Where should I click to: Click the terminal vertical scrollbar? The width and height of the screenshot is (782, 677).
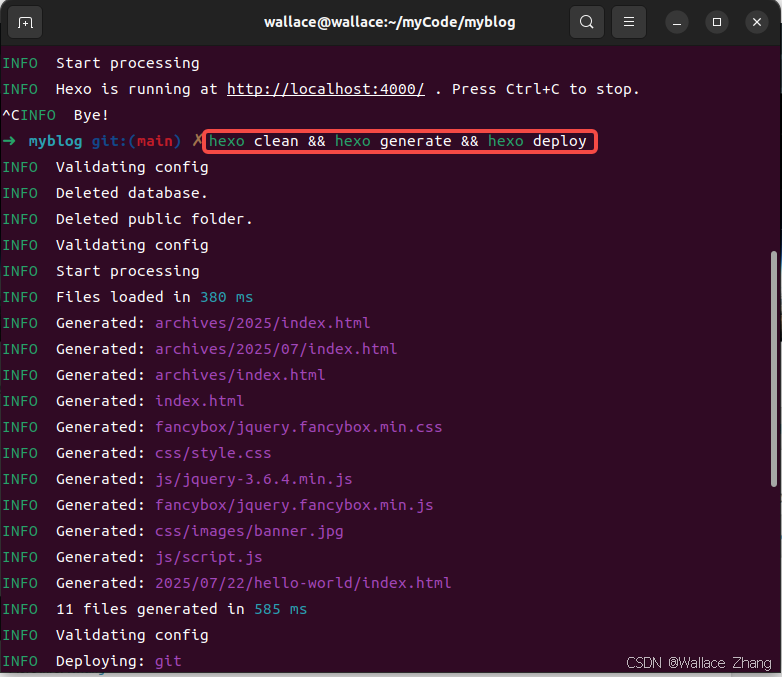[x=774, y=369]
